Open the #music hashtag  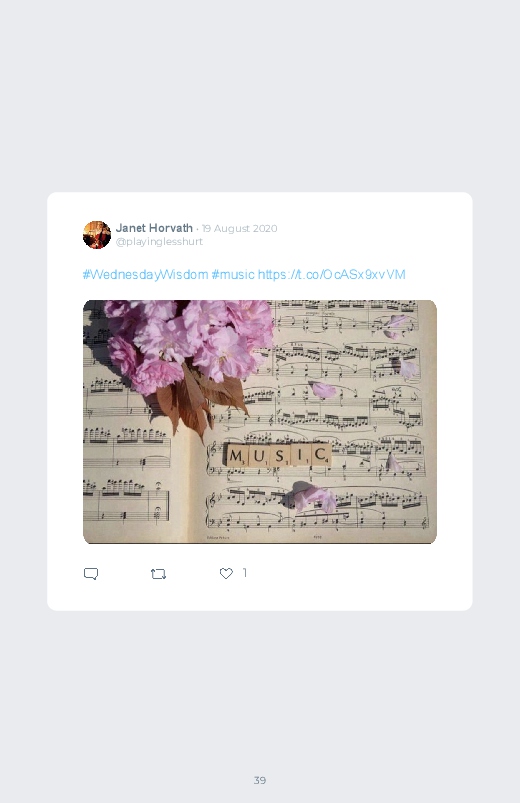[x=233, y=275]
